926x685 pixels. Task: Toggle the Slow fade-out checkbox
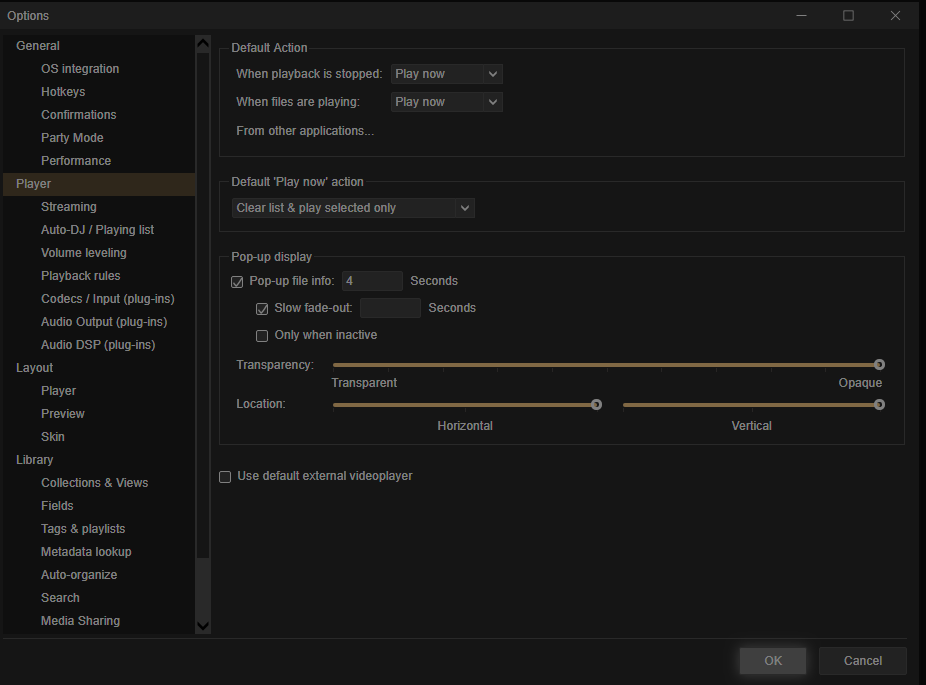(262, 309)
